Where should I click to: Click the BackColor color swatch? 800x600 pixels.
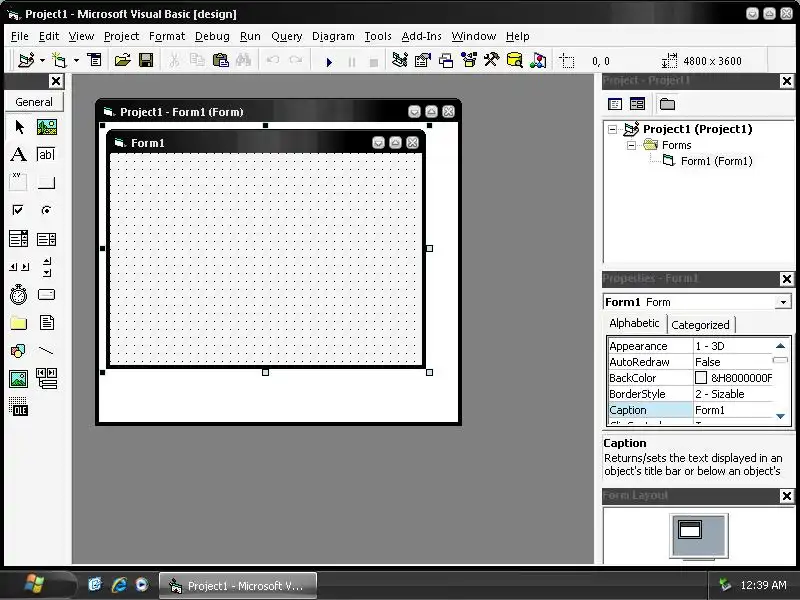pyautogui.click(x=701, y=378)
